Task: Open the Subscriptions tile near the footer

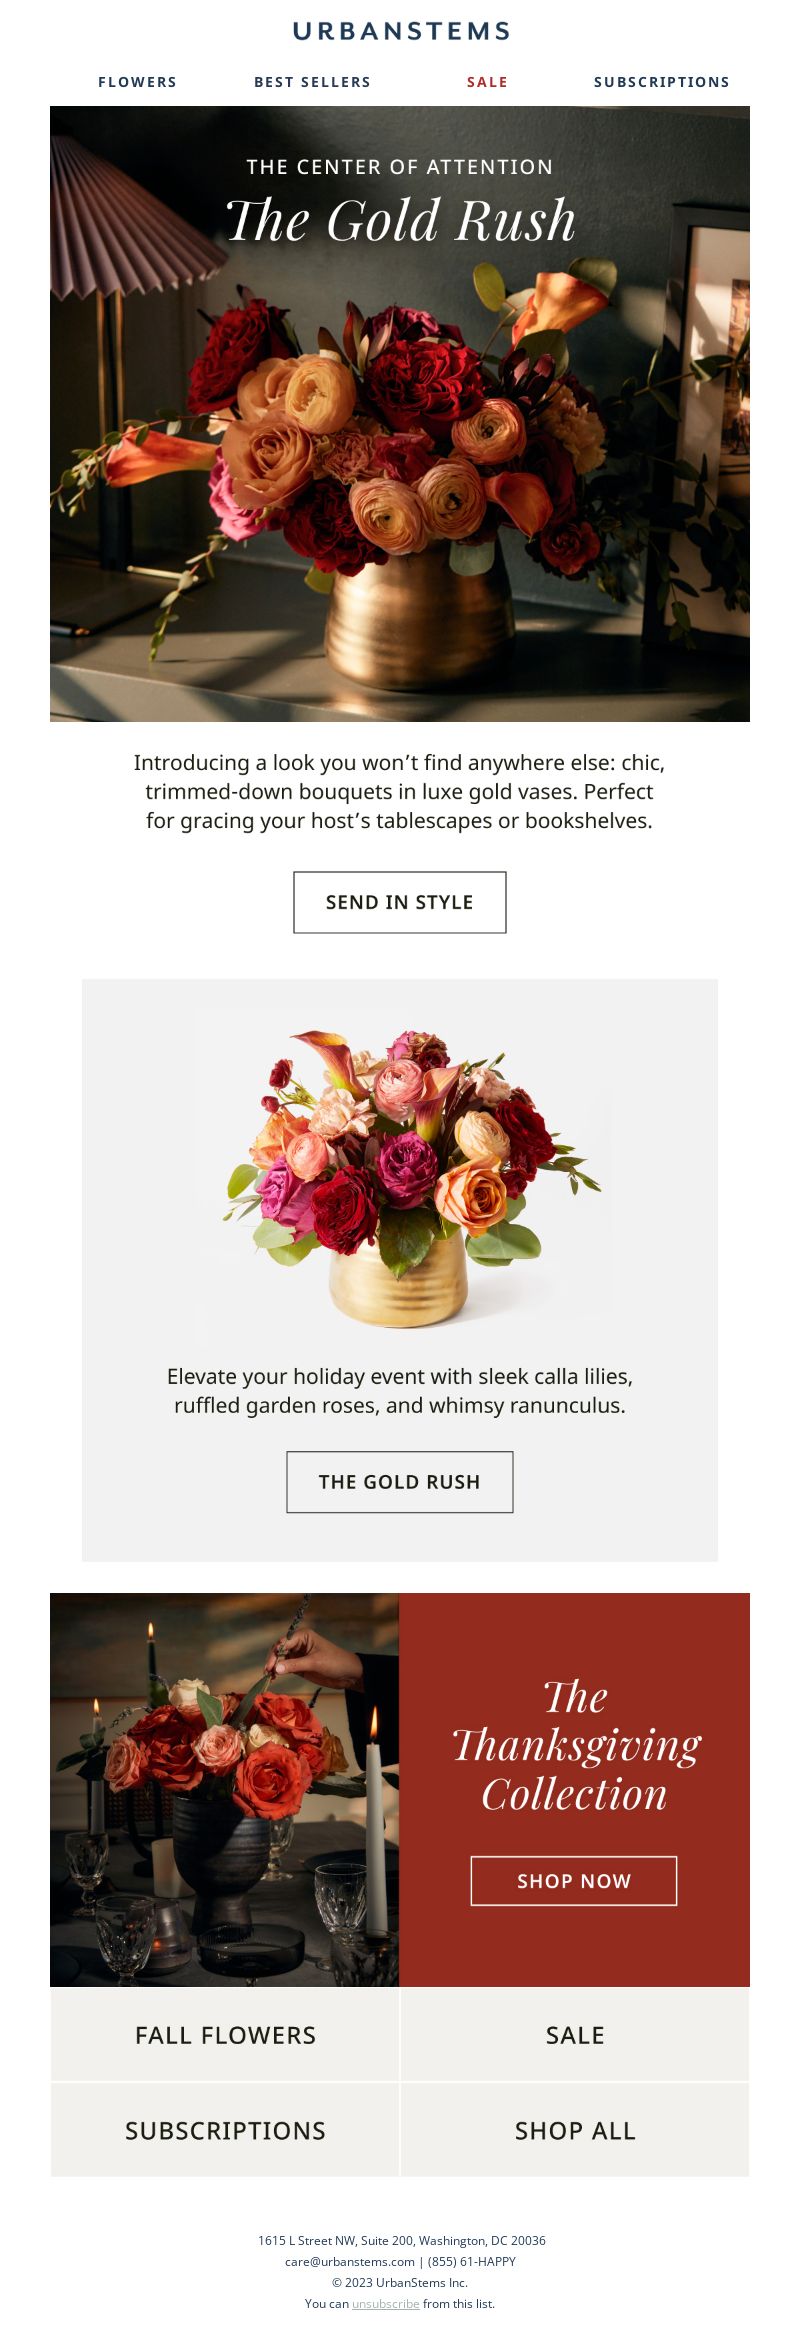Action: pyautogui.click(x=225, y=2130)
